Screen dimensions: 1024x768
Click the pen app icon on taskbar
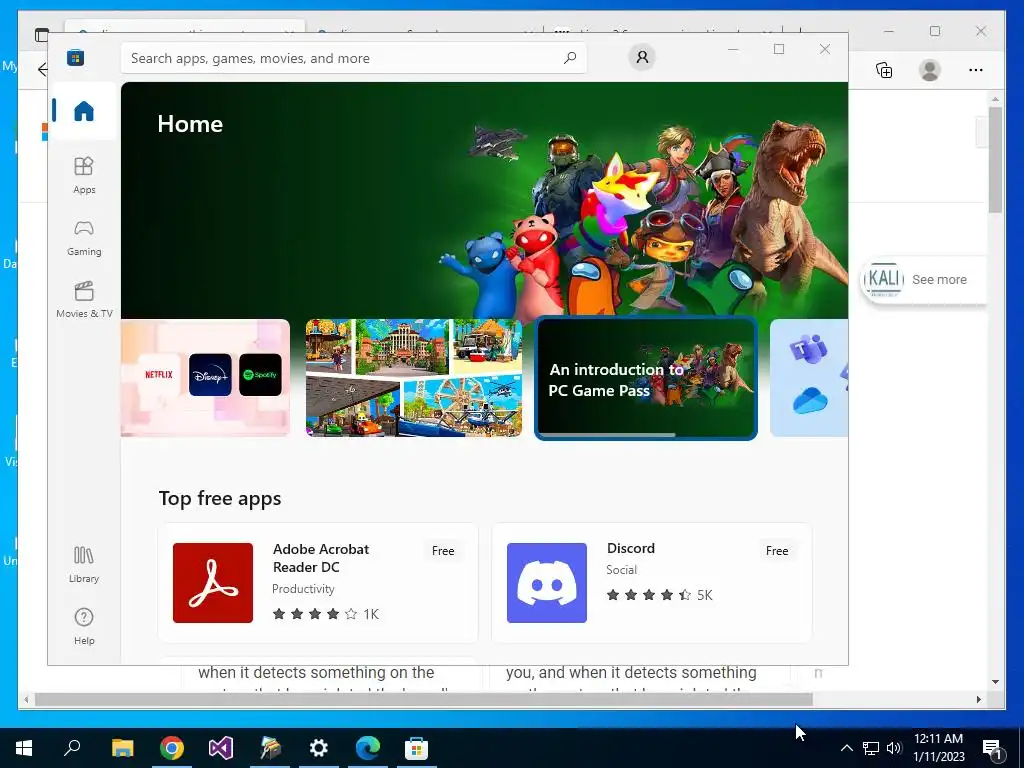tap(269, 748)
